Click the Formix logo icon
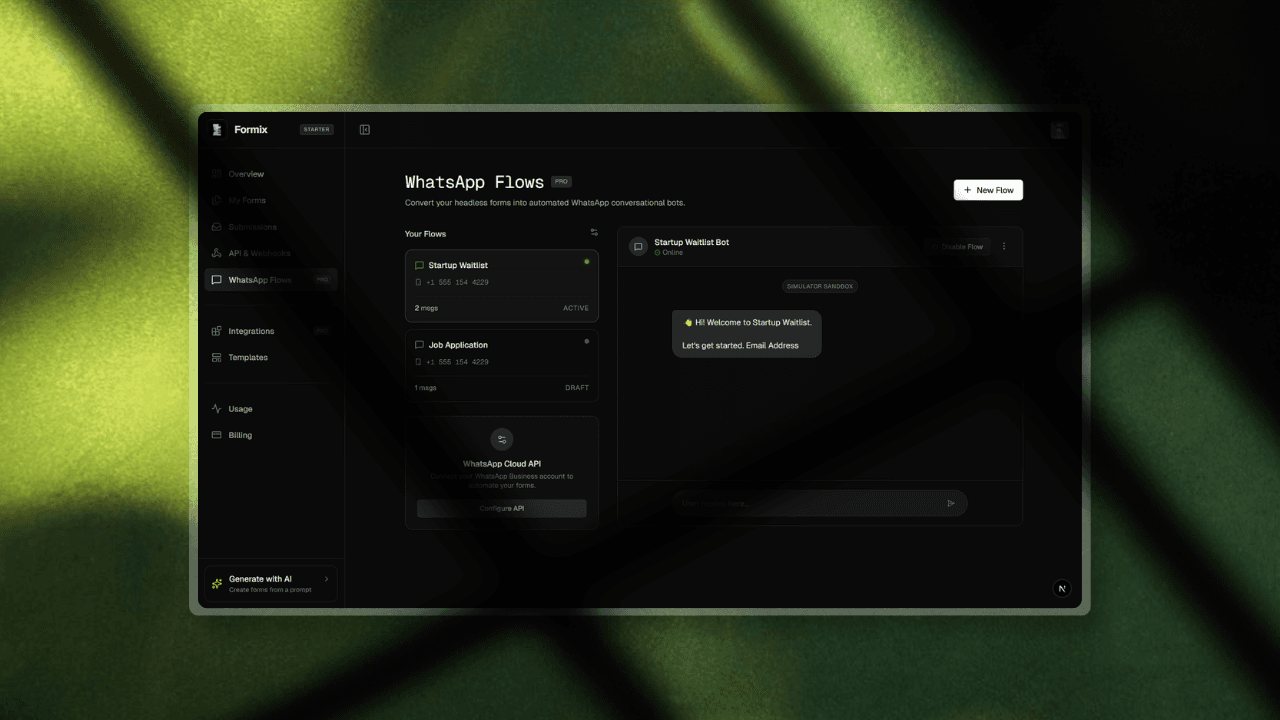The width and height of the screenshot is (1280, 720). (217, 130)
